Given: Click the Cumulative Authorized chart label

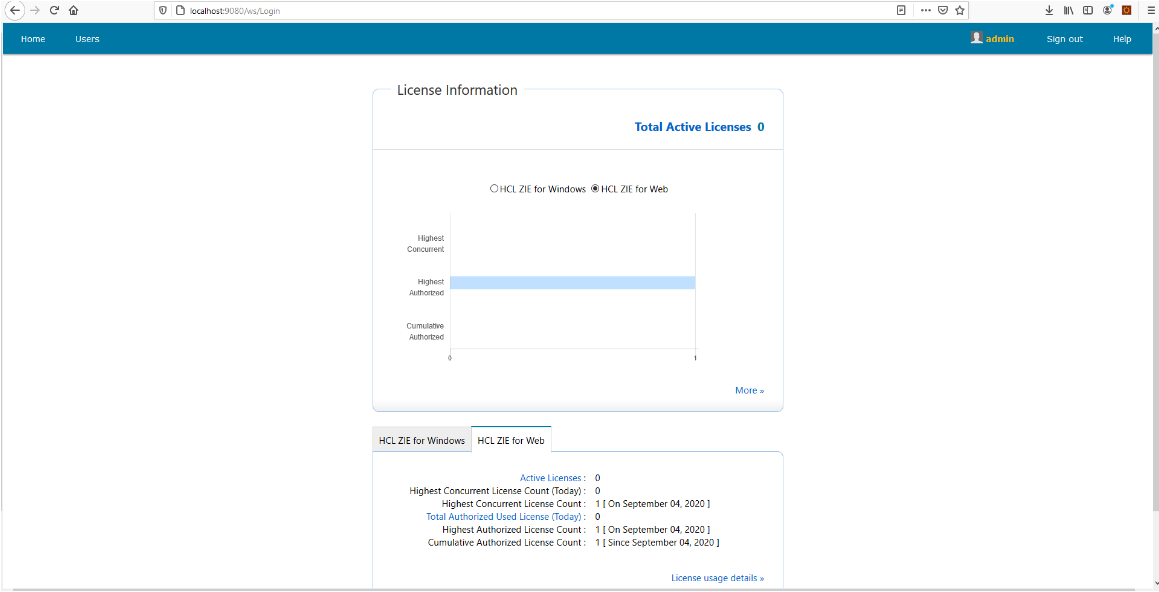Looking at the screenshot, I should [x=425, y=331].
